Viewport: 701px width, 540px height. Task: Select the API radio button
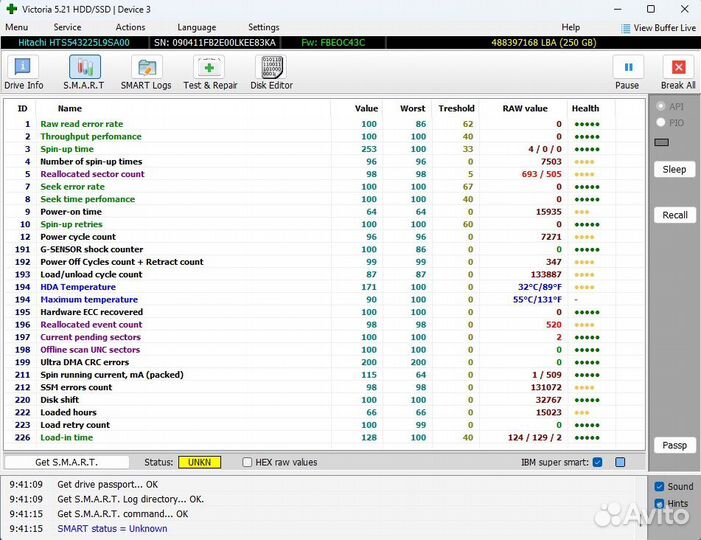pyautogui.click(x=660, y=106)
